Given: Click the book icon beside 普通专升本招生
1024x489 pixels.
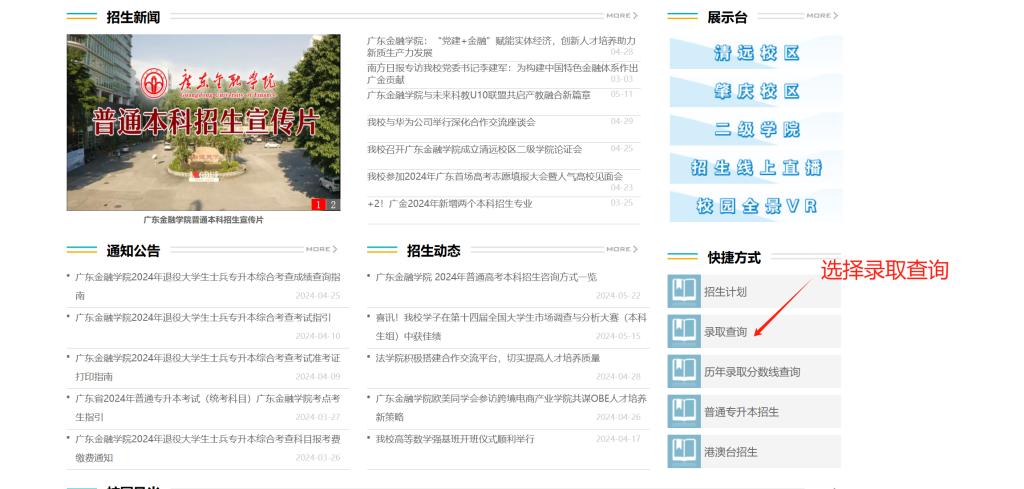Looking at the screenshot, I should pyautogui.click(x=684, y=411).
